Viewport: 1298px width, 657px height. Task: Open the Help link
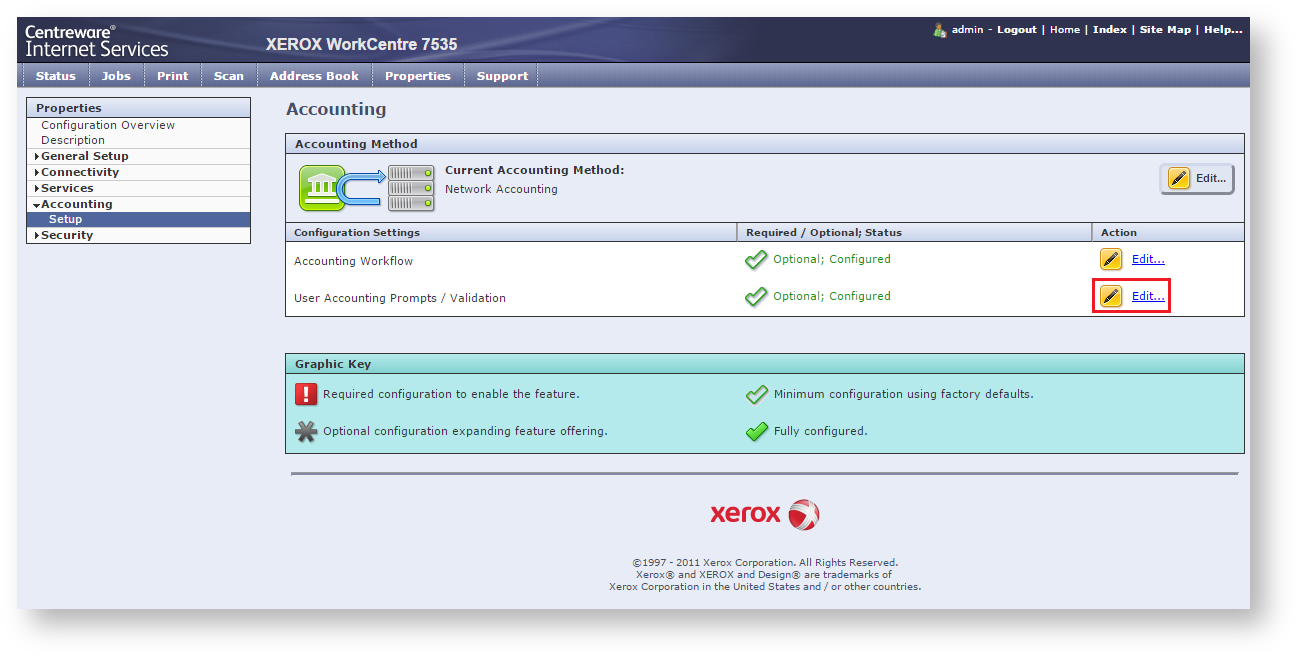(x=1223, y=30)
